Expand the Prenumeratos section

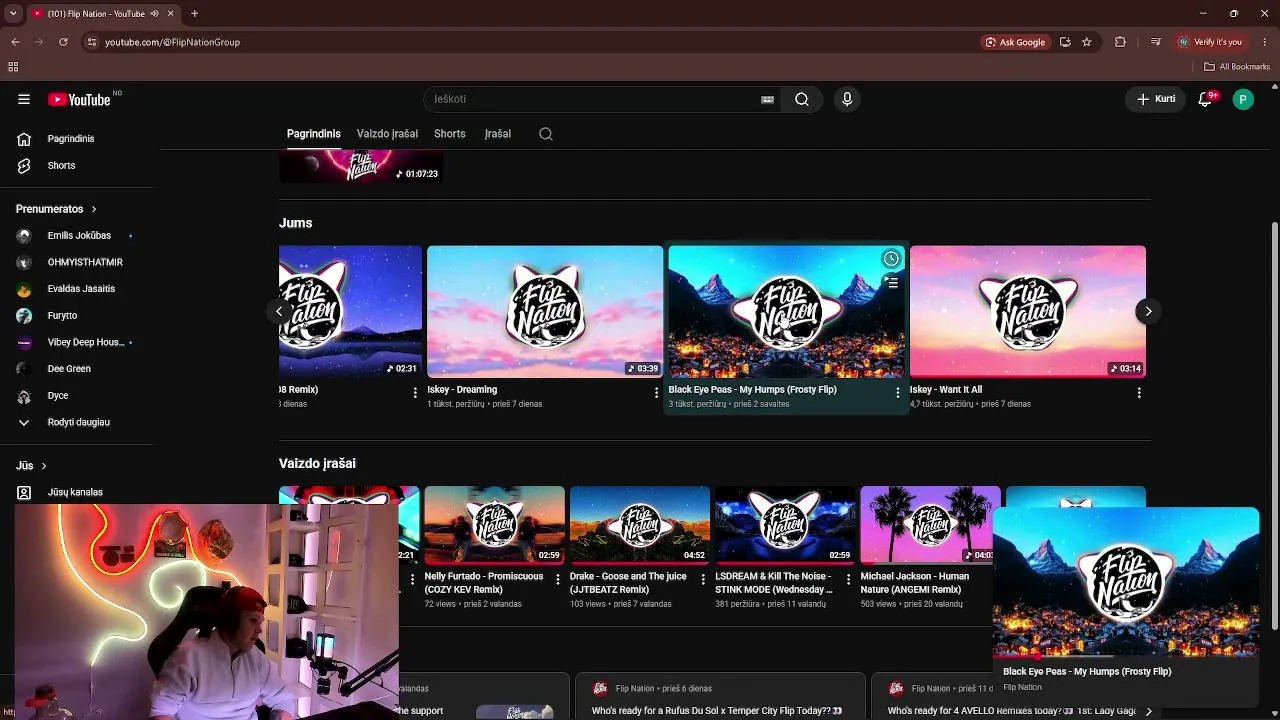point(56,209)
